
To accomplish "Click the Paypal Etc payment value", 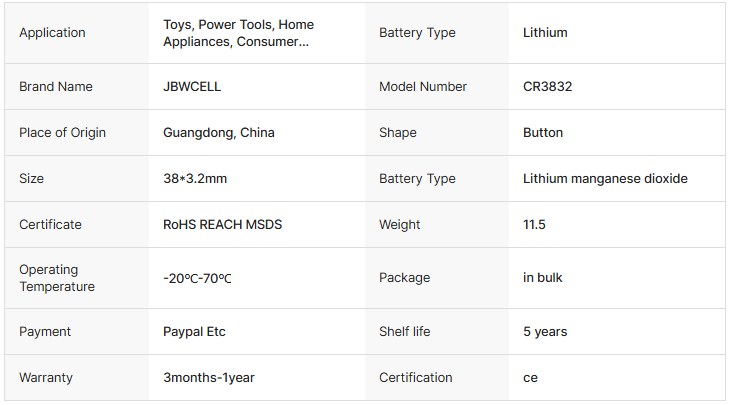I will point(194,332).
